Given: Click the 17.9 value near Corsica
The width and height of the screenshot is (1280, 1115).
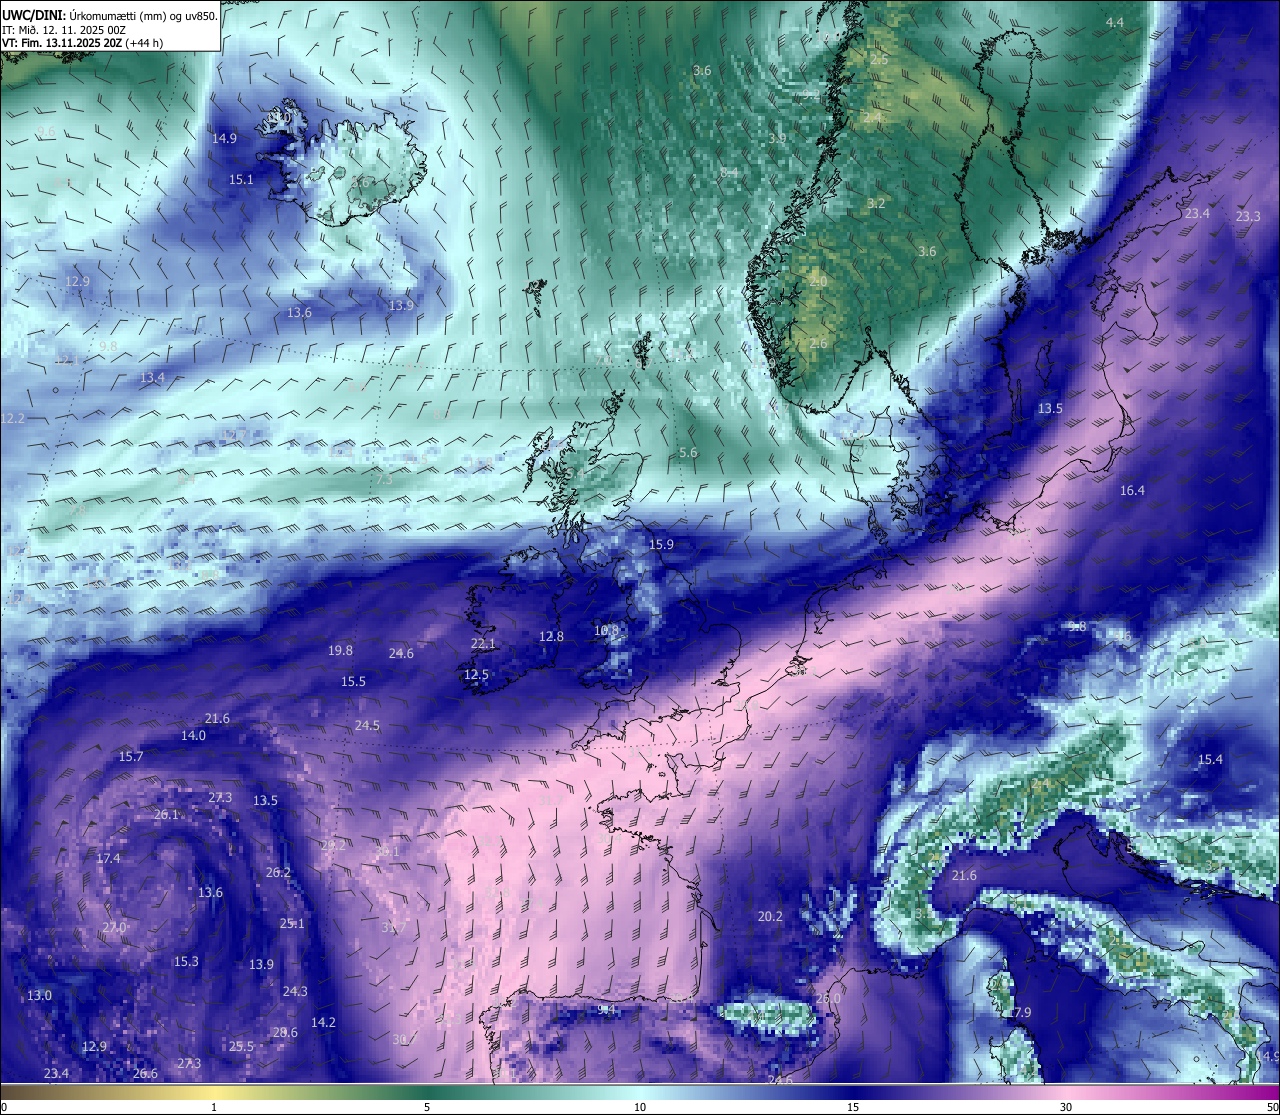Looking at the screenshot, I should click(x=1019, y=1013).
